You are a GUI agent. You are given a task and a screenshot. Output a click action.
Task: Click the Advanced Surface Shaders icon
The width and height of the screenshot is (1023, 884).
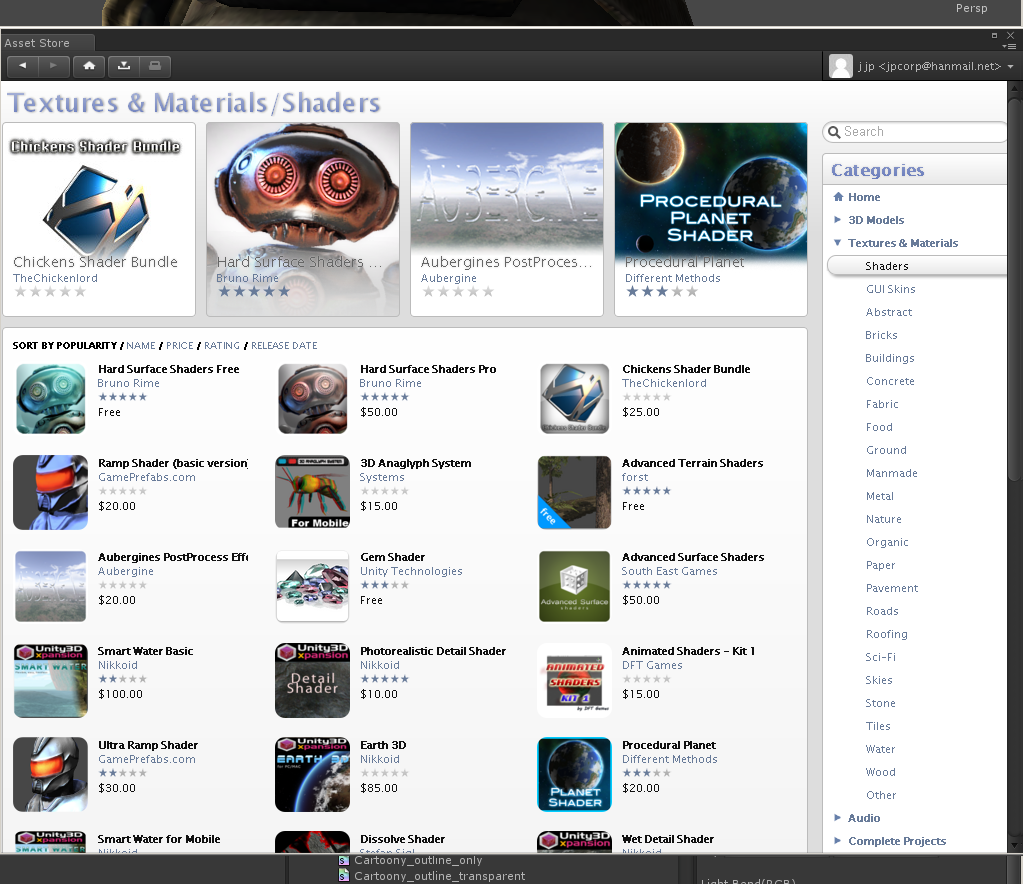click(574, 586)
